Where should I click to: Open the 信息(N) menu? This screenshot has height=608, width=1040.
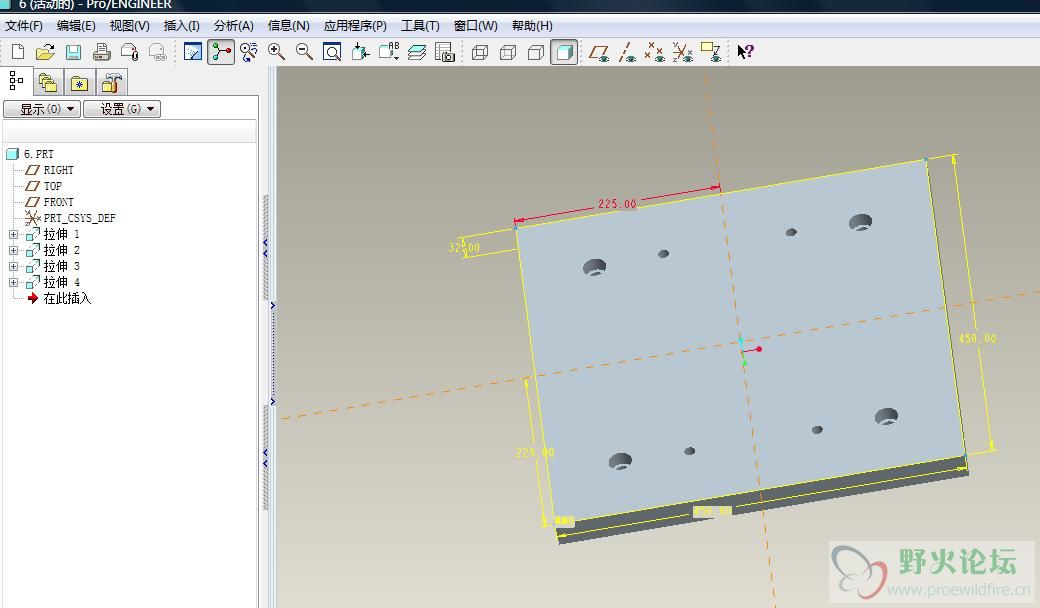(289, 26)
